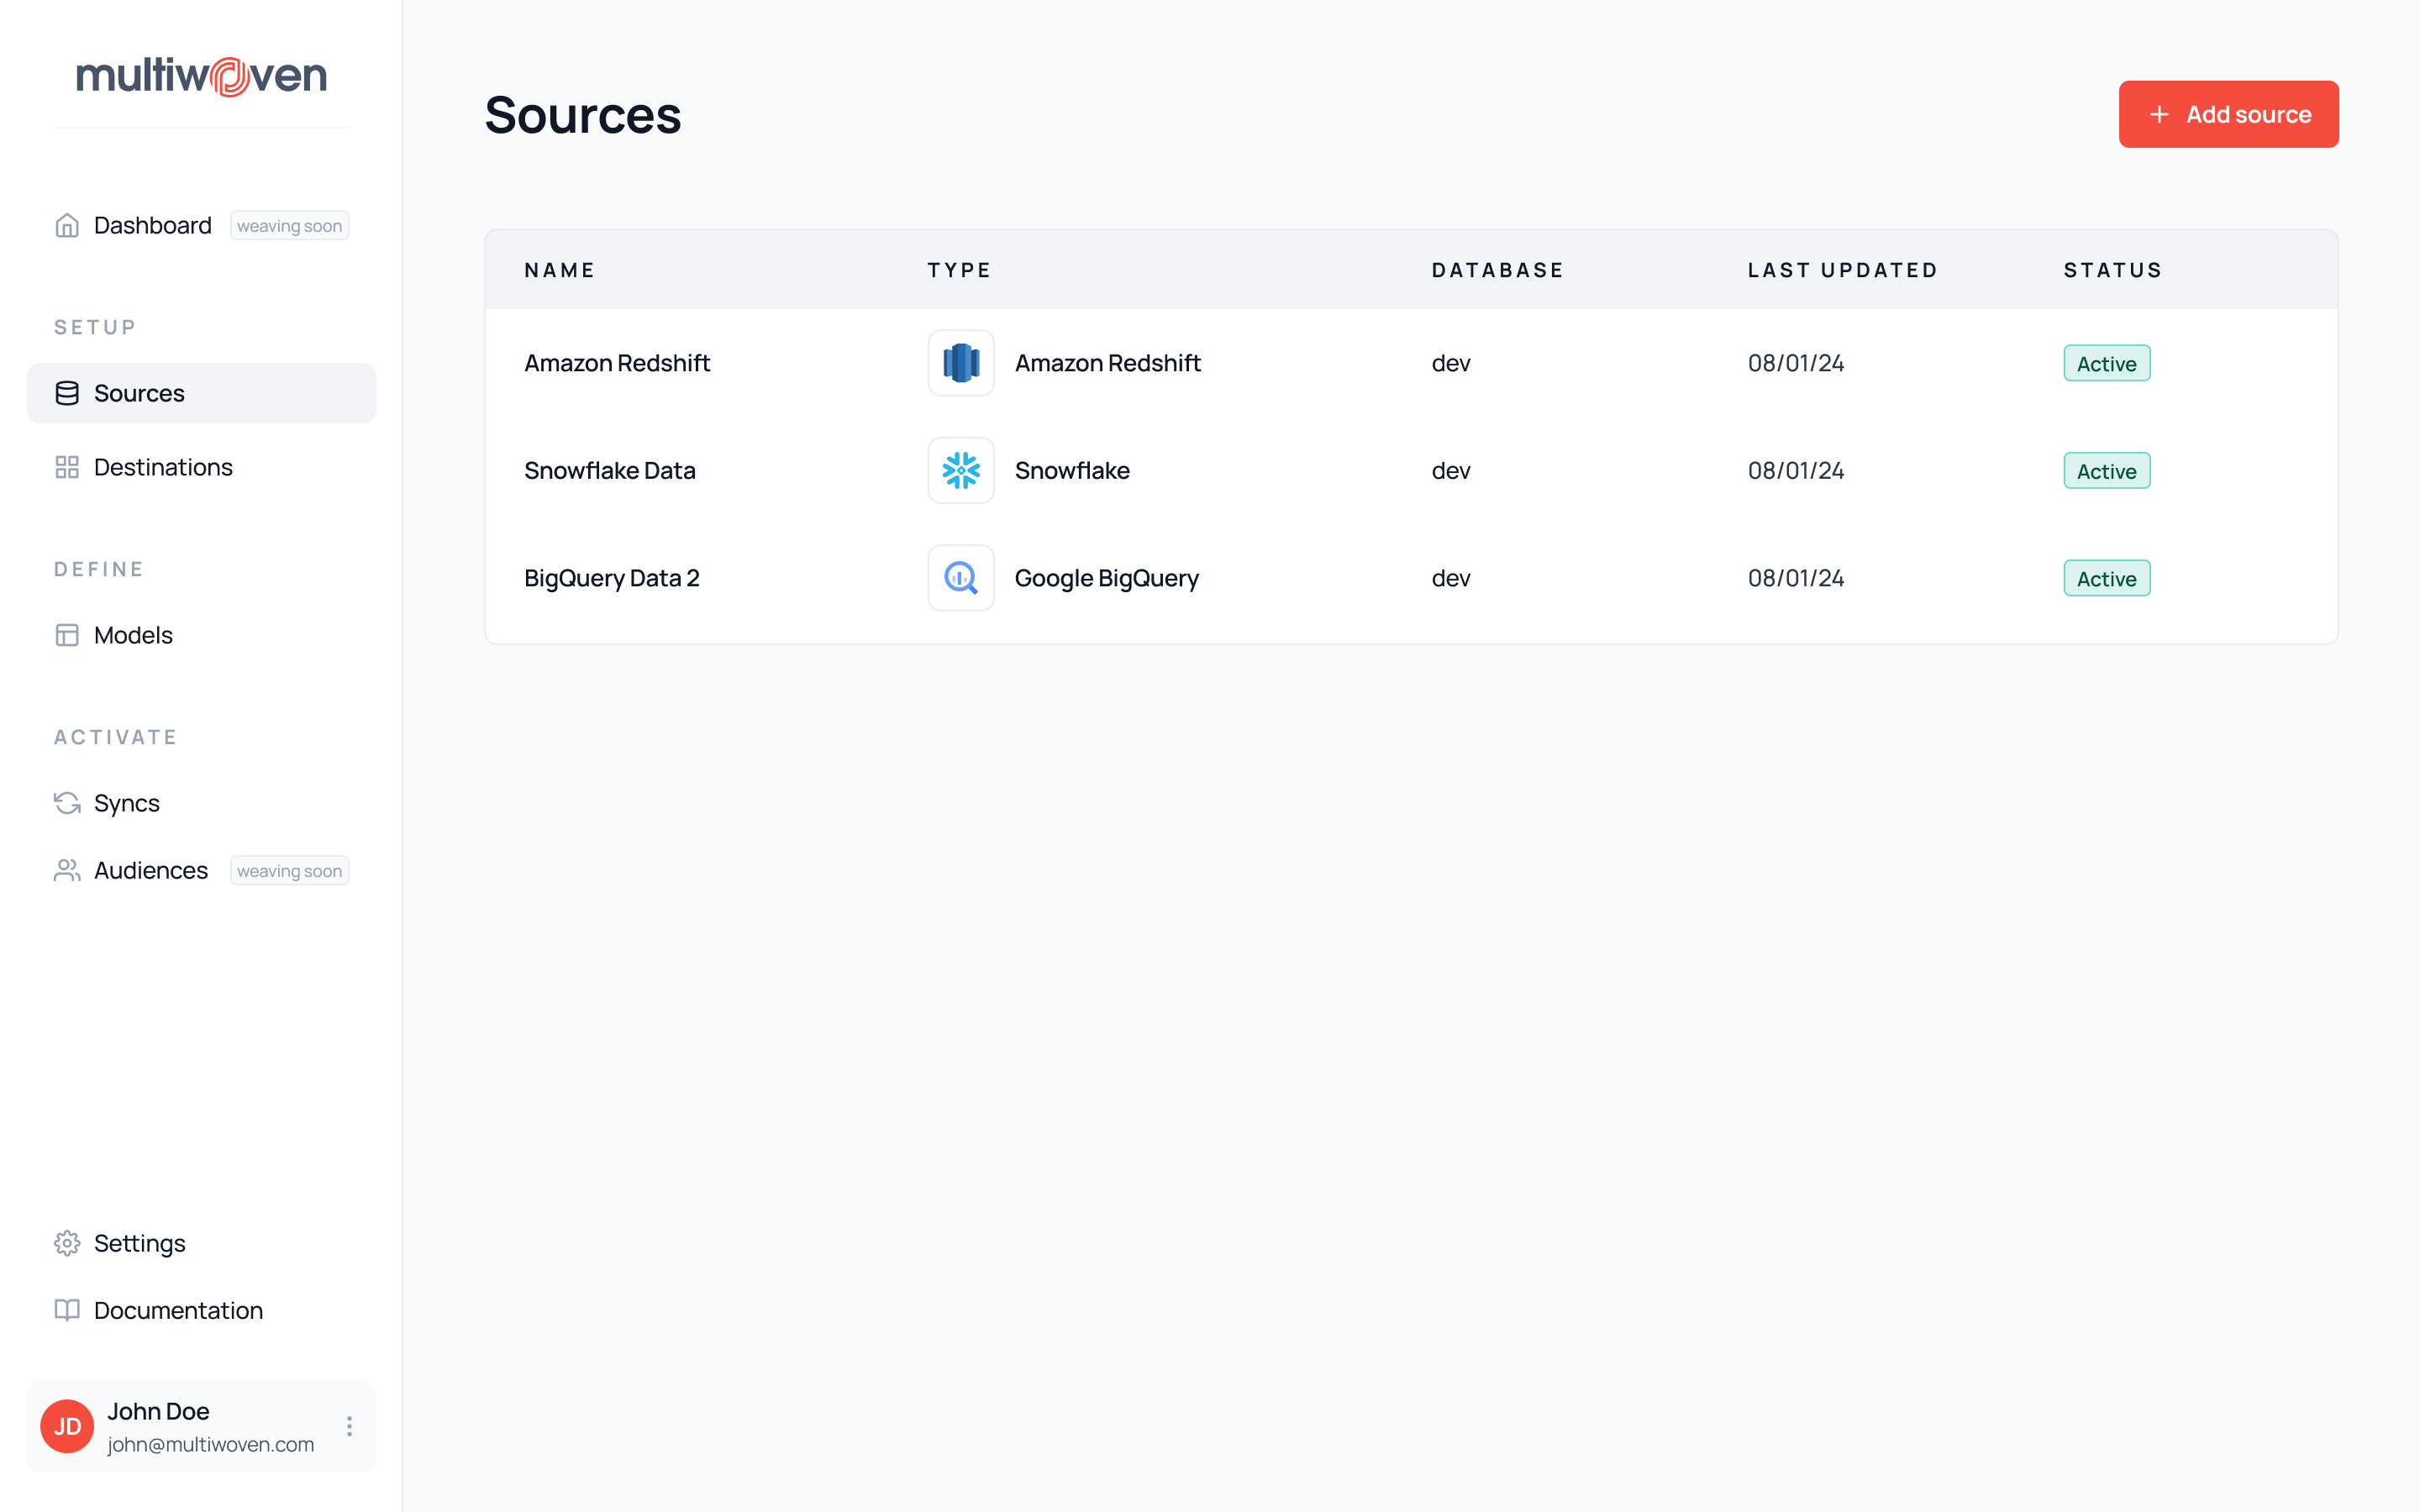
Task: Click the multiwoven logo
Action: (x=201, y=76)
